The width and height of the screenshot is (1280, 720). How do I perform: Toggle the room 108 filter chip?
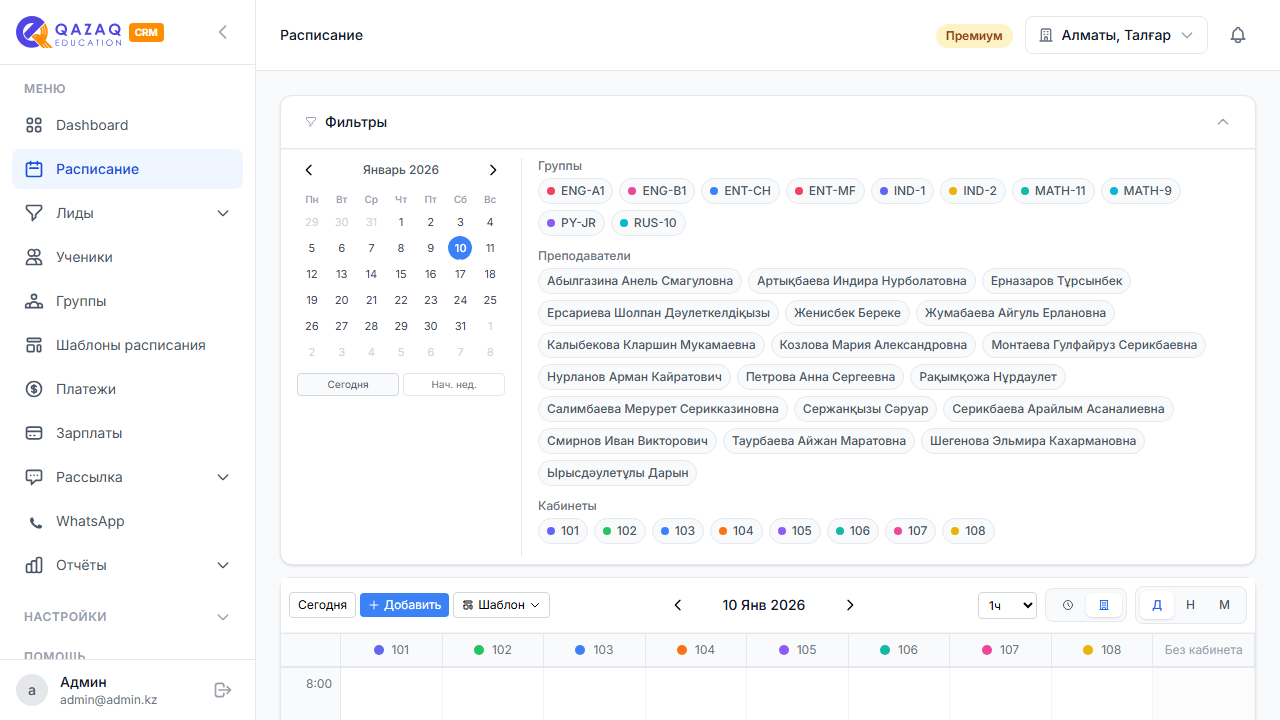point(968,531)
